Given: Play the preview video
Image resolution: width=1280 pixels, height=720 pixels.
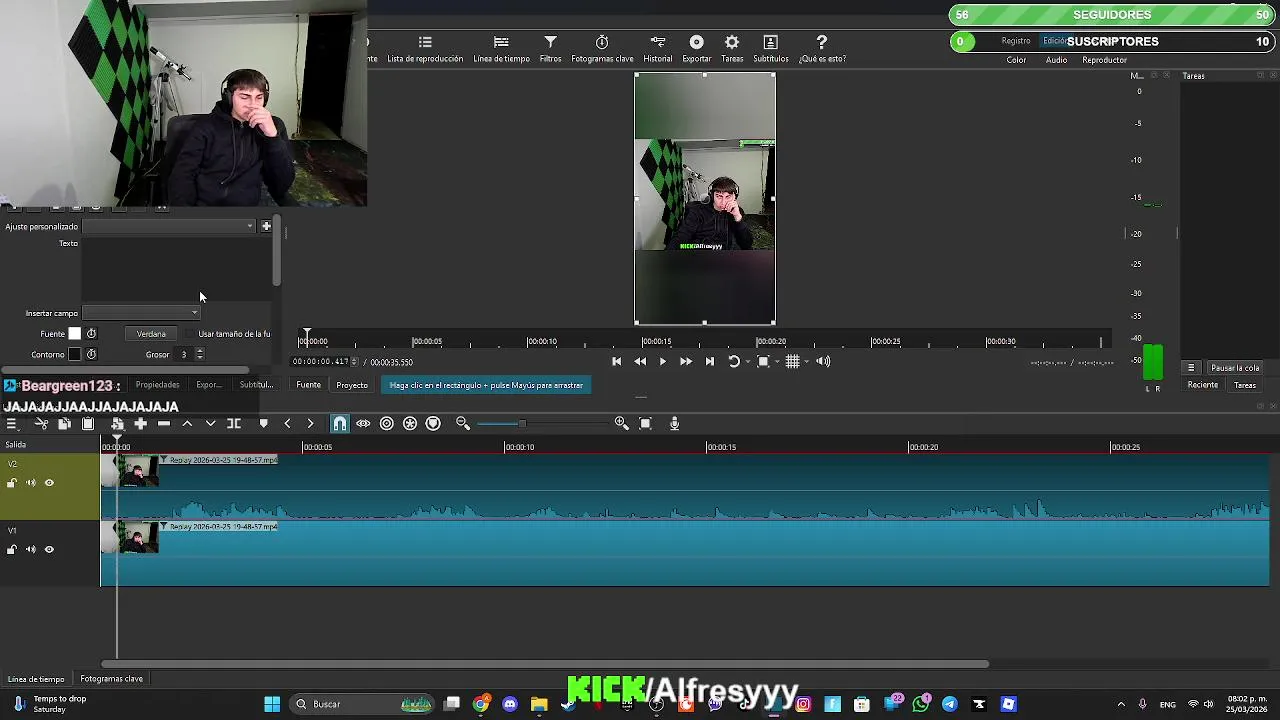Looking at the screenshot, I should click(x=662, y=362).
